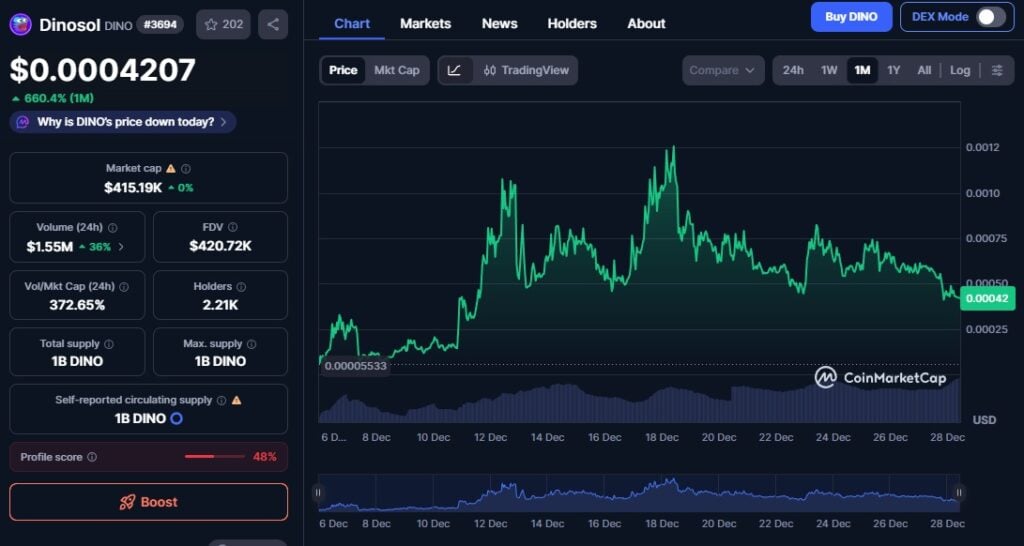Click the AI icon beside DINO price question
This screenshot has height=546, width=1024.
22,122
